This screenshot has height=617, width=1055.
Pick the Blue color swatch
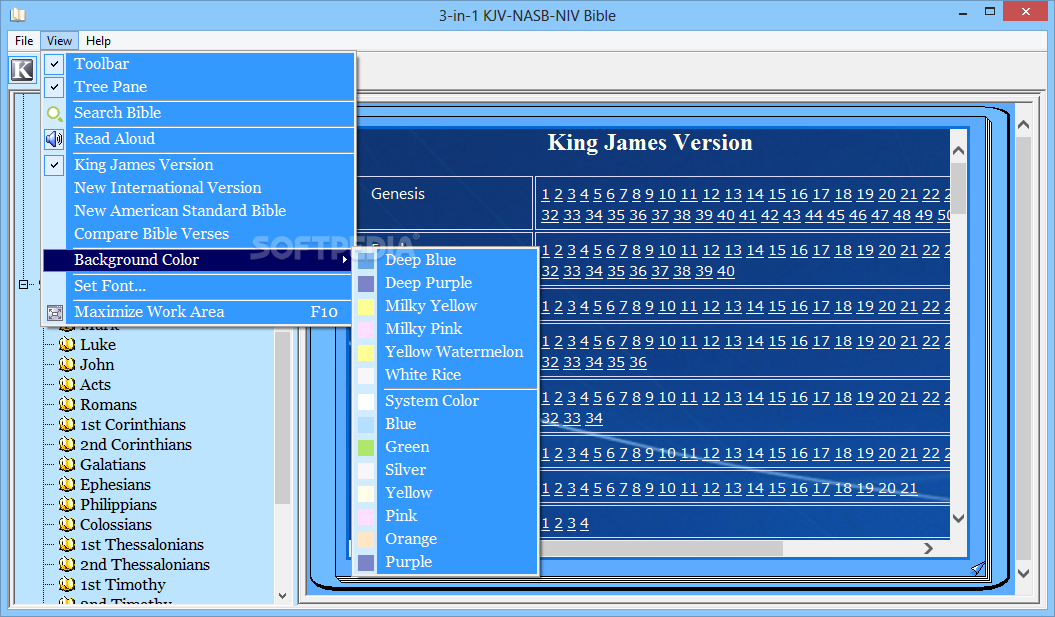366,425
